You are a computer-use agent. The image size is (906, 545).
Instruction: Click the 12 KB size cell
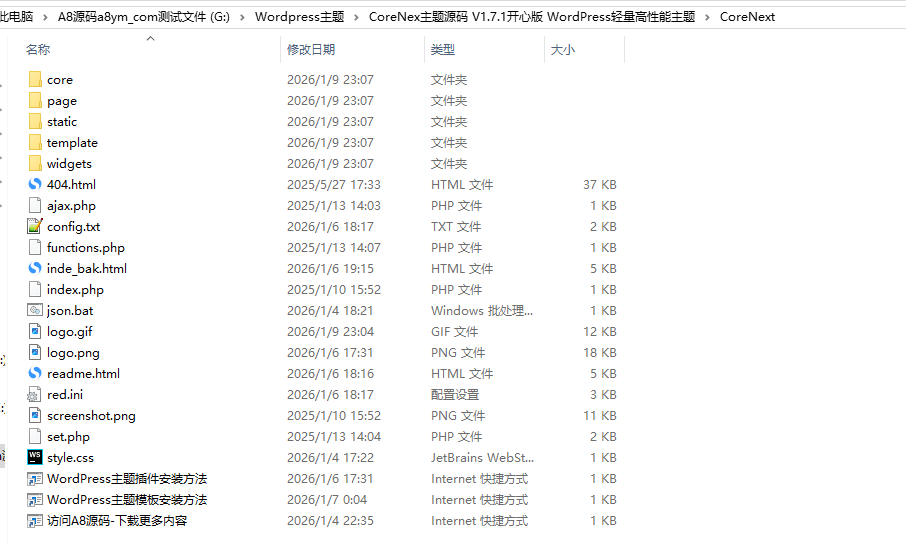pyautogui.click(x=600, y=332)
